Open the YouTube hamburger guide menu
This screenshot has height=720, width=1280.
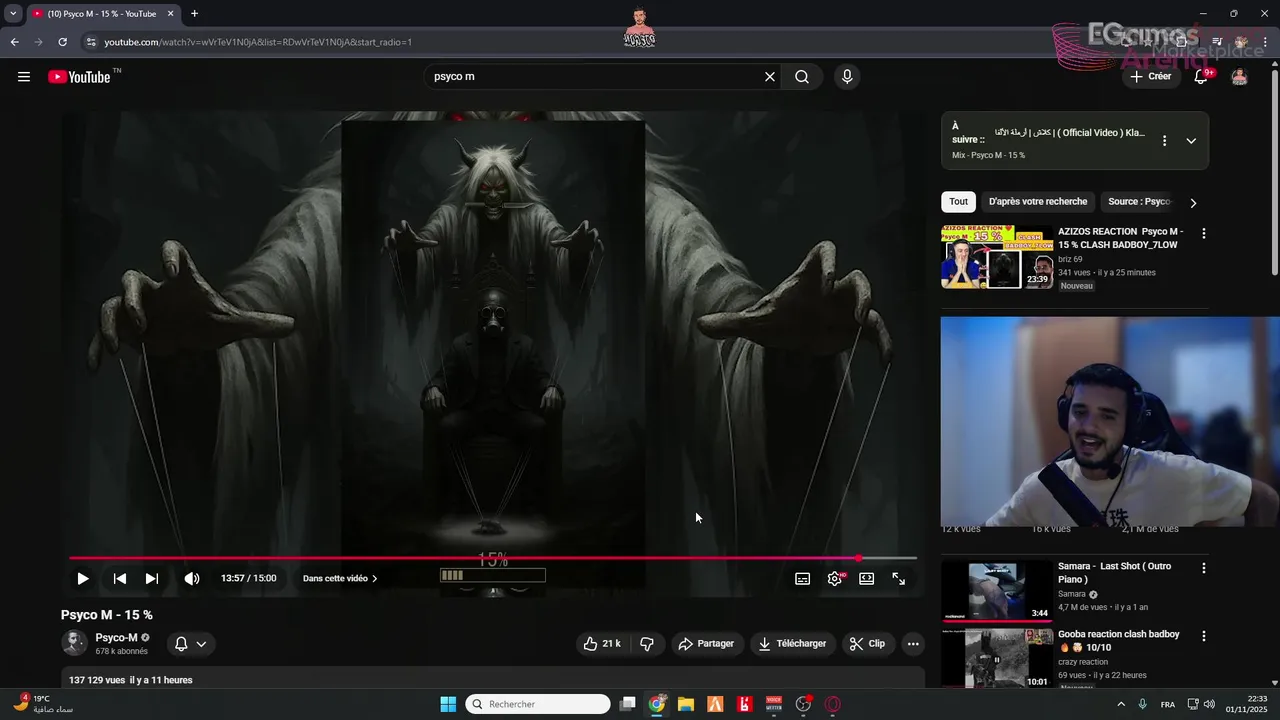(x=24, y=77)
